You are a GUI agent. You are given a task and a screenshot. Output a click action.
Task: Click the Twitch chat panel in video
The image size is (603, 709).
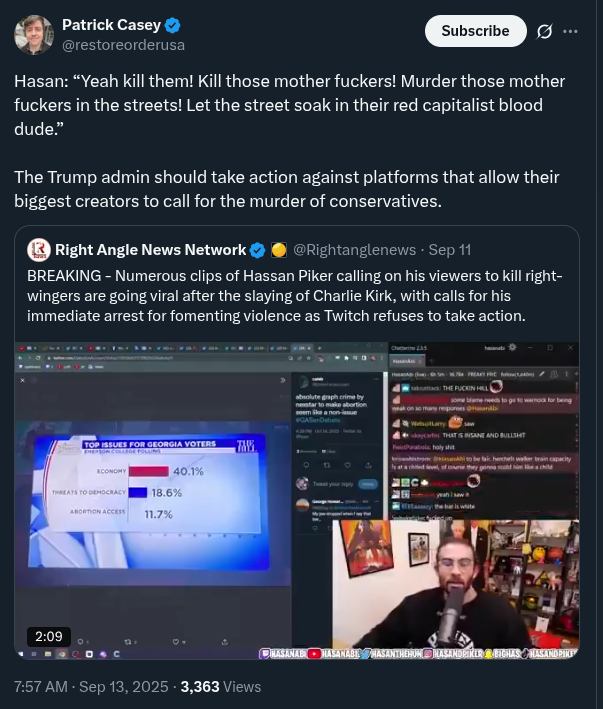[484, 431]
